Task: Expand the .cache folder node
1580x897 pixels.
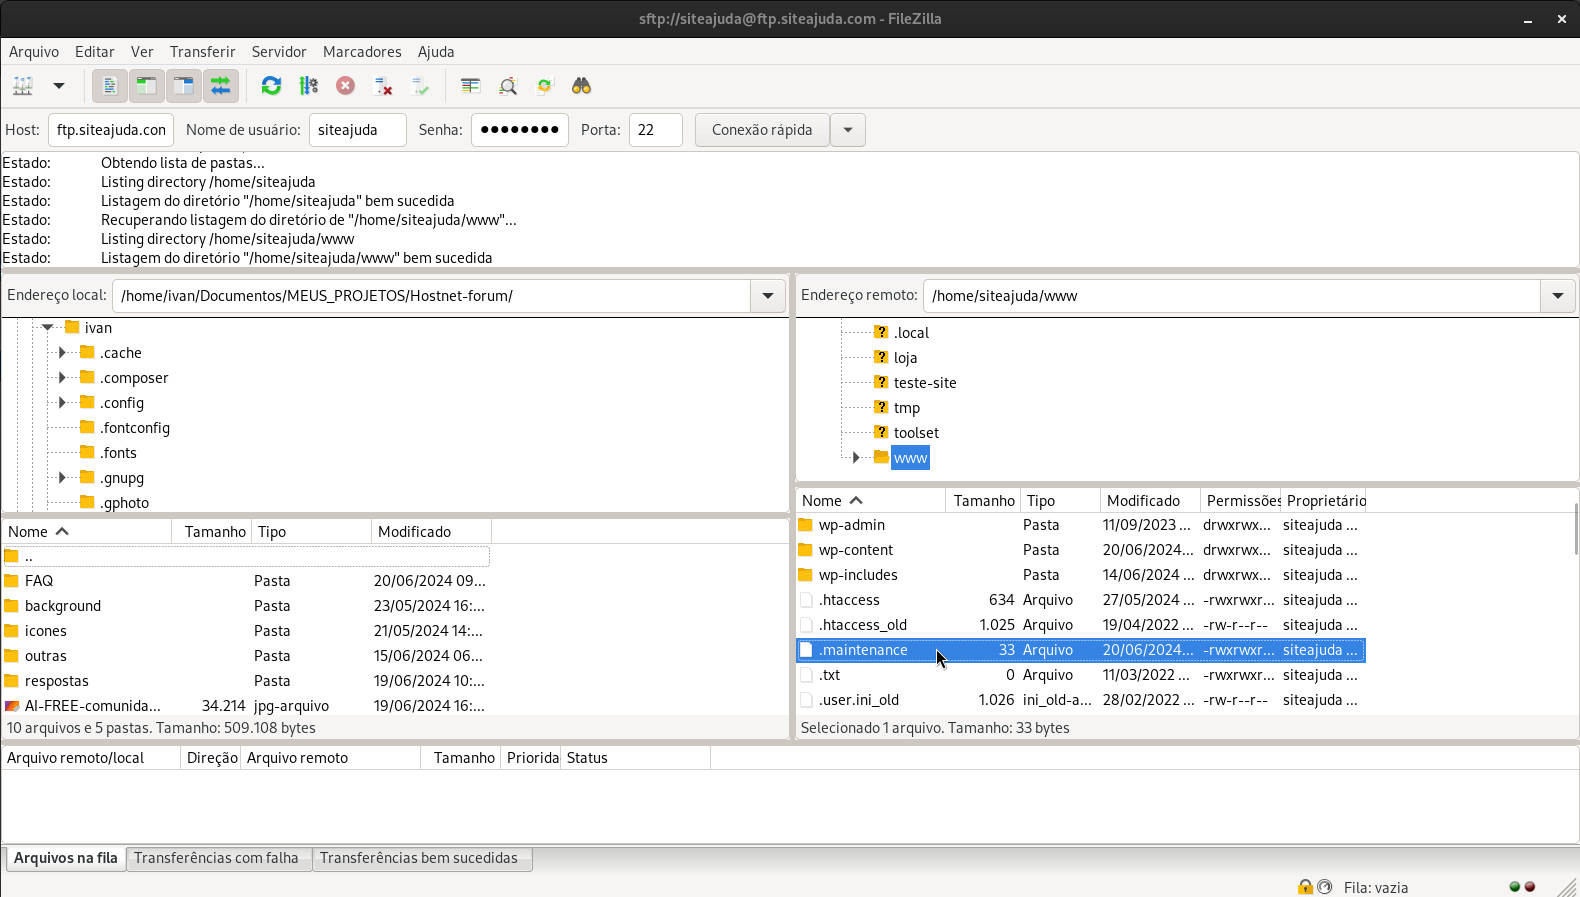Action: pyautogui.click(x=62, y=352)
